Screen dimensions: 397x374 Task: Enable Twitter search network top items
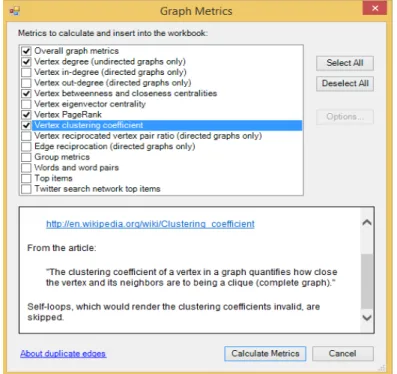pos(26,189)
